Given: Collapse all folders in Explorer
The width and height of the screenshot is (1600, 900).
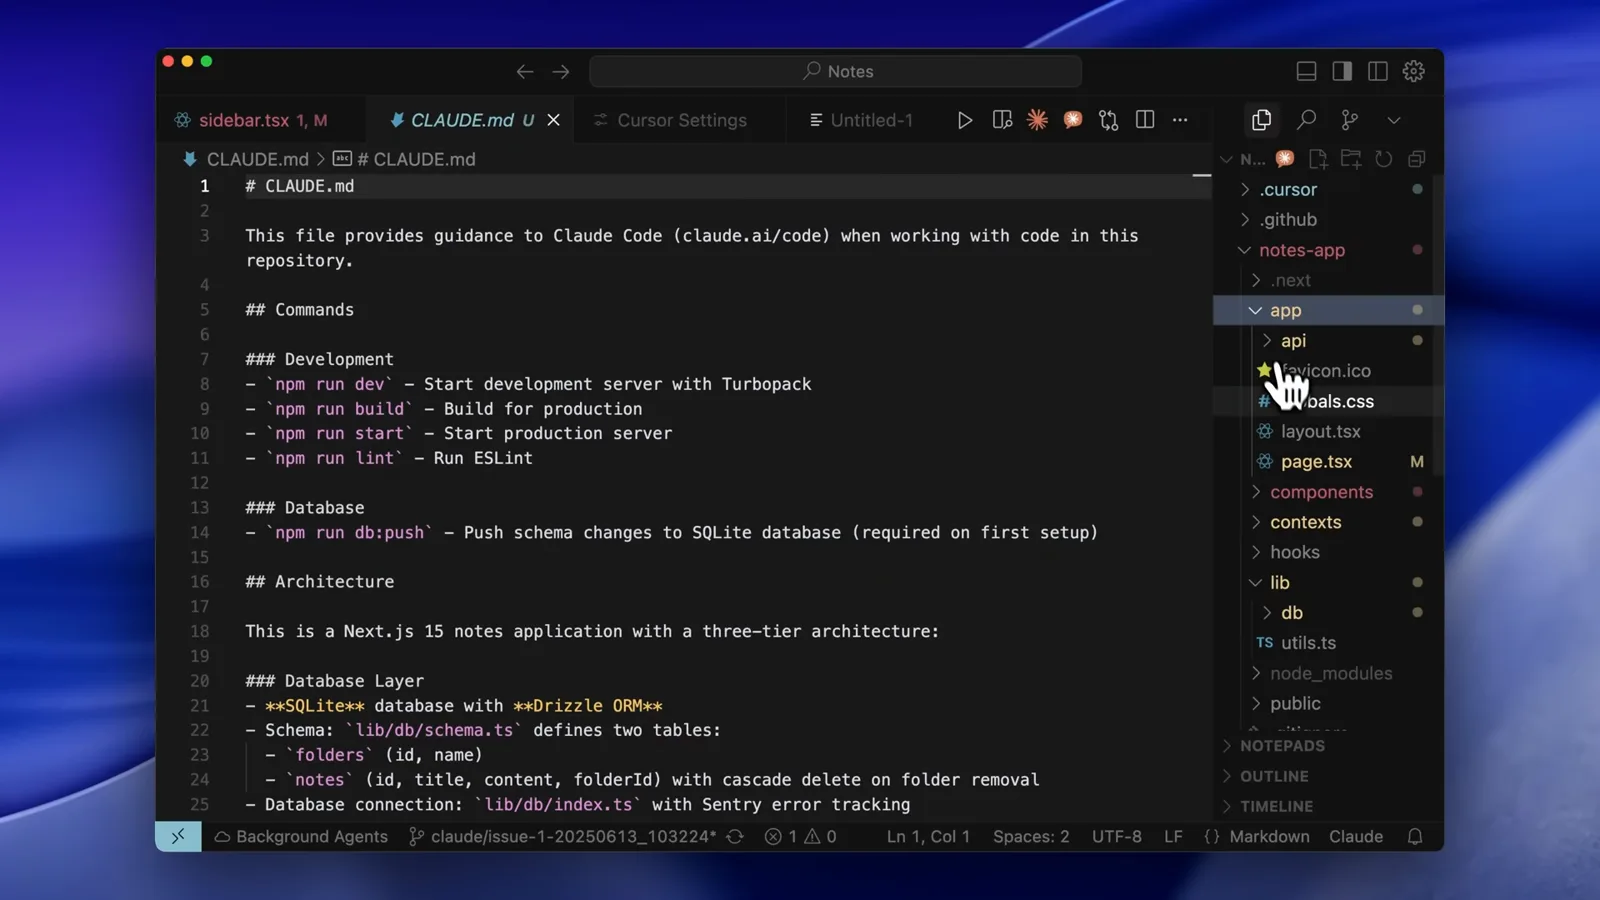Looking at the screenshot, I should (x=1417, y=159).
